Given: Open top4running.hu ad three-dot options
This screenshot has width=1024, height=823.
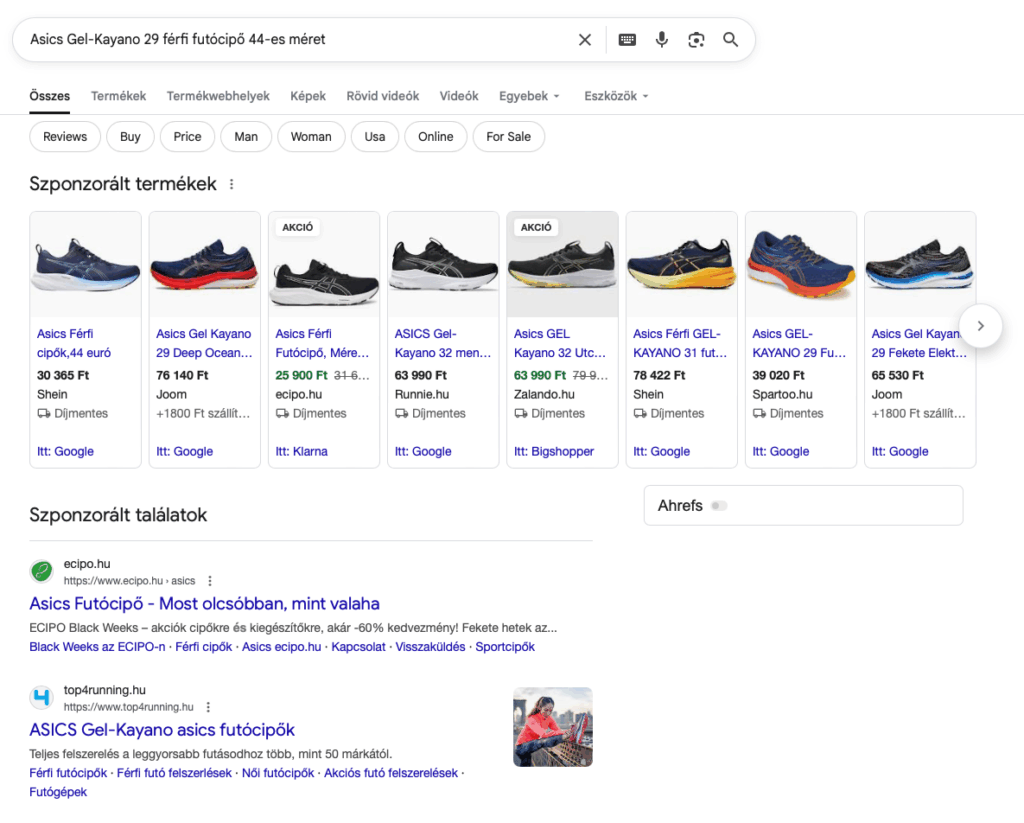Looking at the screenshot, I should coord(208,707).
